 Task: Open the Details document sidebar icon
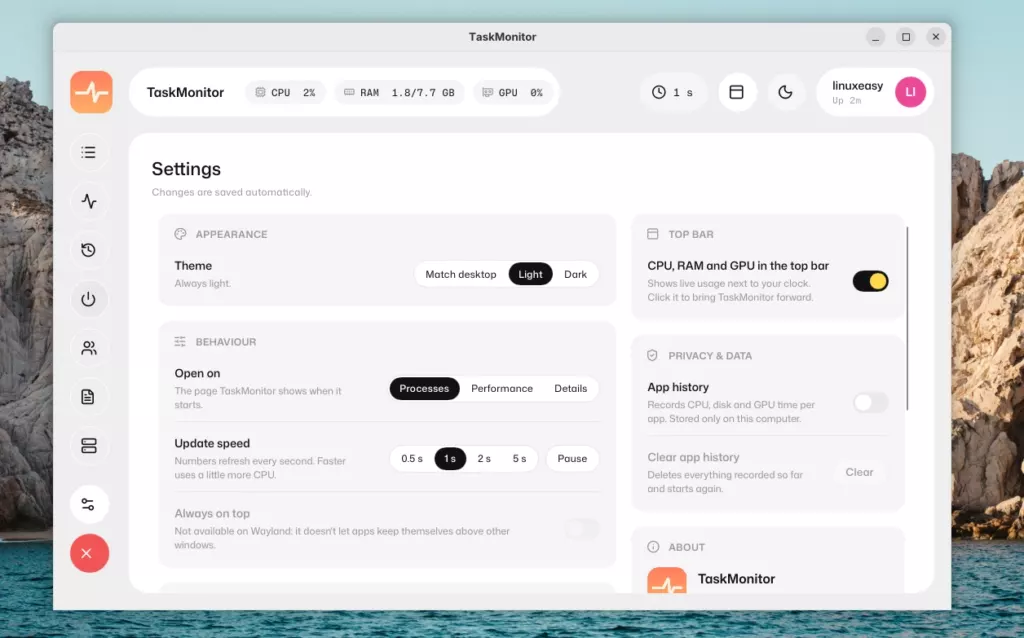pos(89,397)
